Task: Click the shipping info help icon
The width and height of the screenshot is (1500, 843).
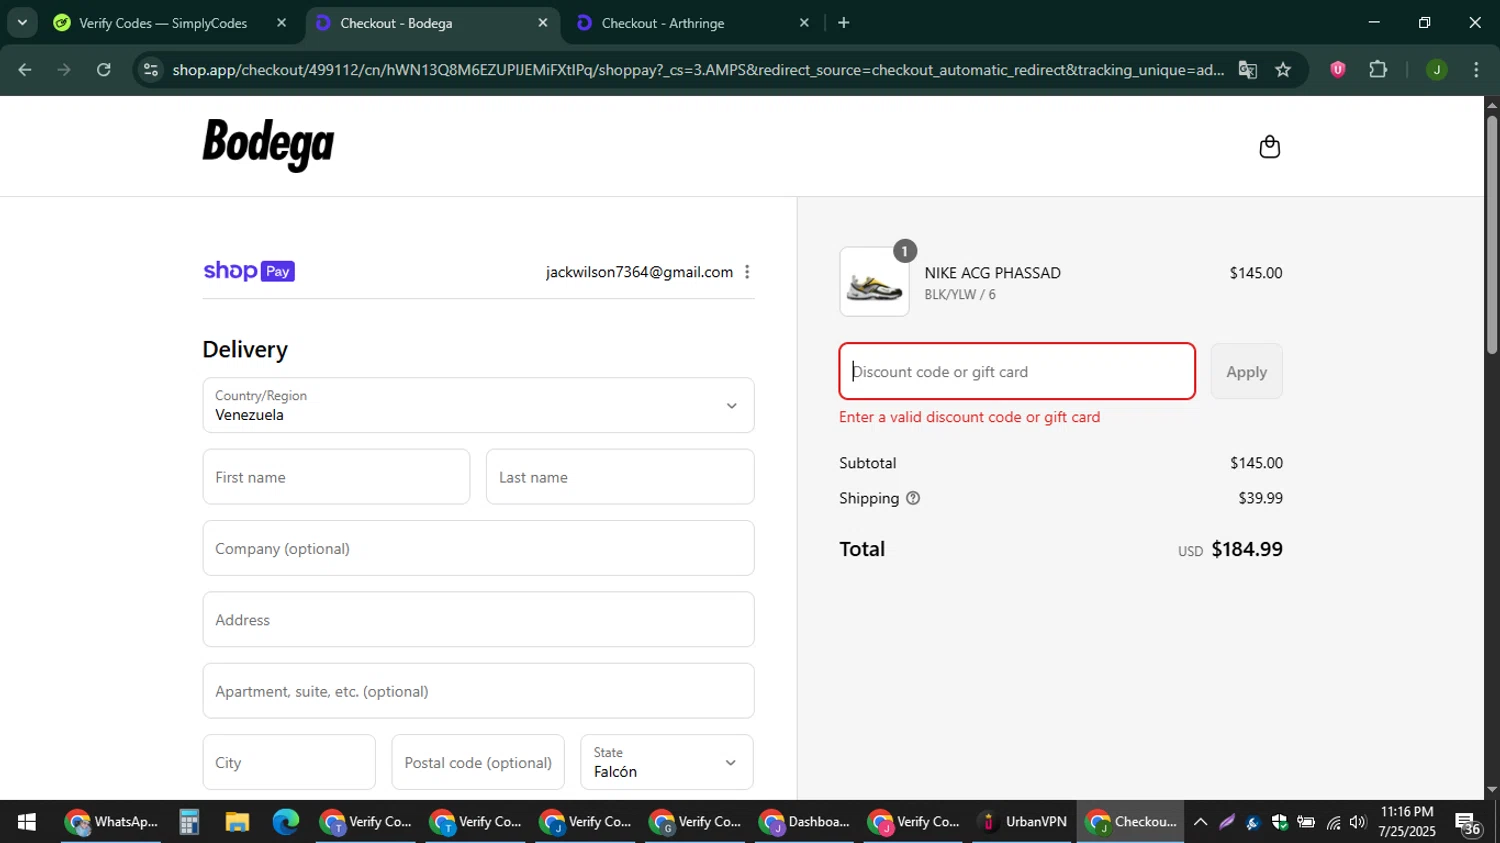Action: click(x=912, y=498)
